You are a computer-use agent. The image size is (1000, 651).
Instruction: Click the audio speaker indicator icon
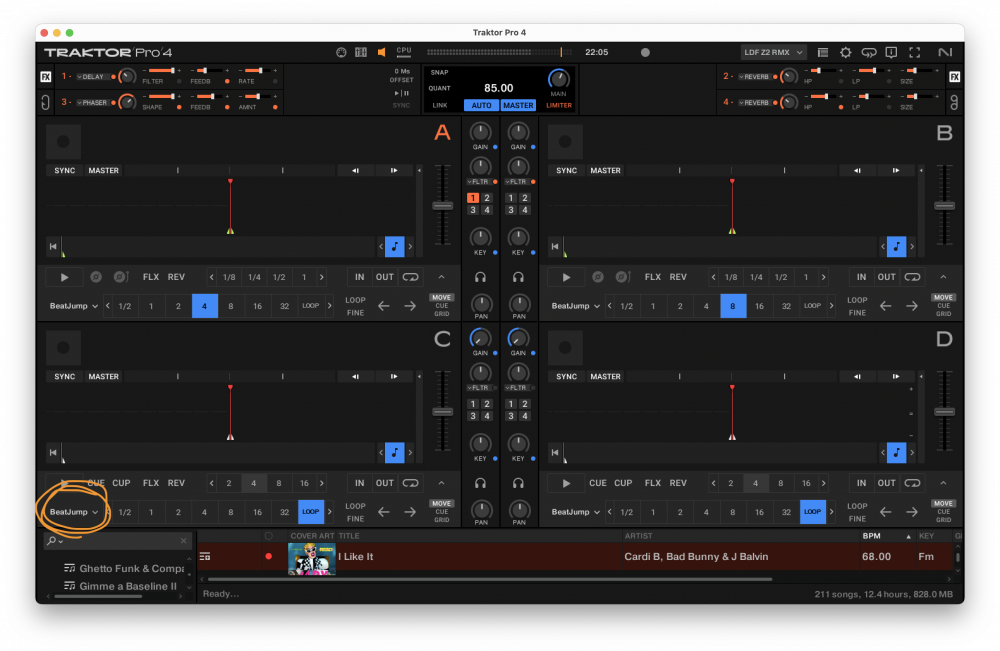(x=381, y=52)
